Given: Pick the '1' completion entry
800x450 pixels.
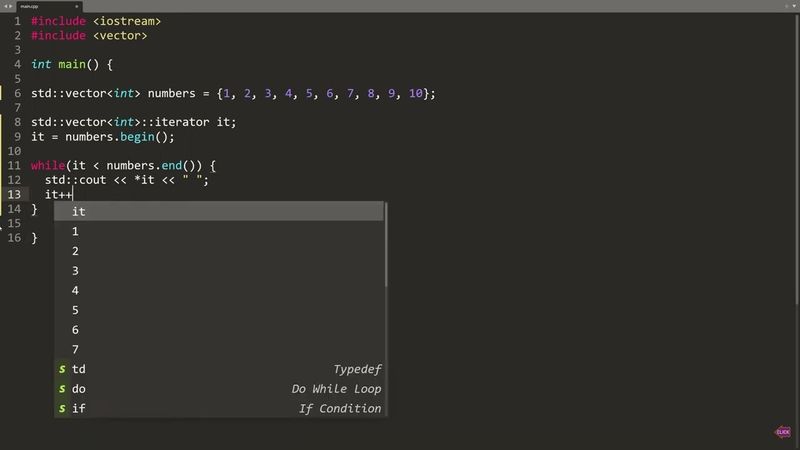Looking at the screenshot, I should tap(219, 231).
